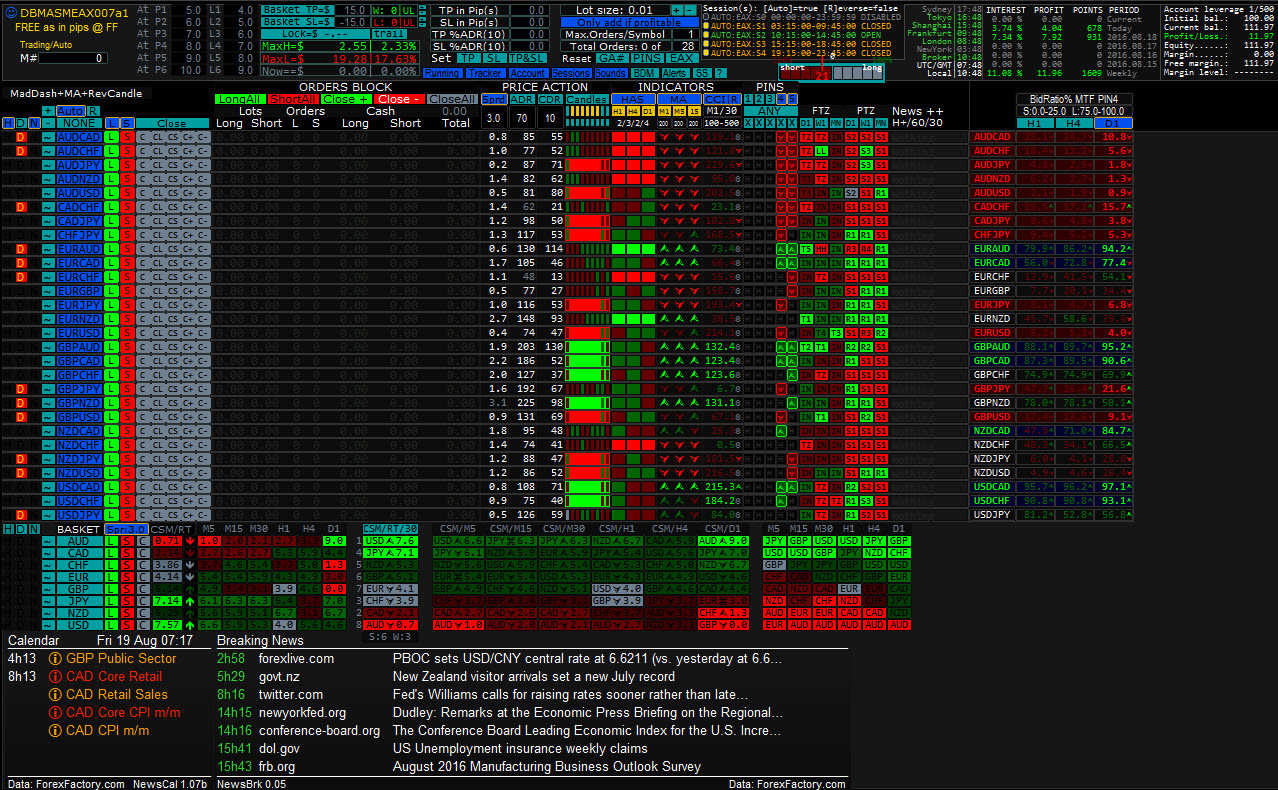Toggle the N column header button
1278x790 pixels.
click(33, 123)
